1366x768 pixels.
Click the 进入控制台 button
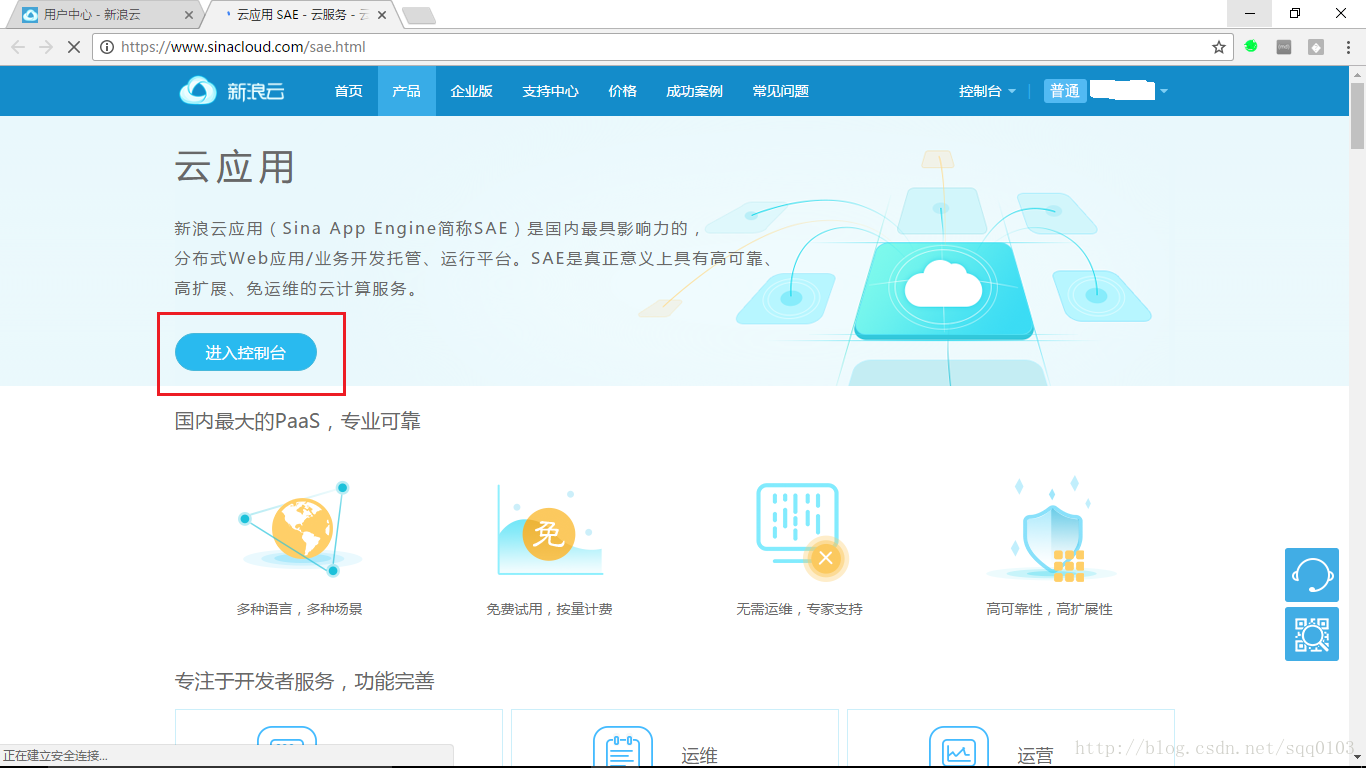246,352
